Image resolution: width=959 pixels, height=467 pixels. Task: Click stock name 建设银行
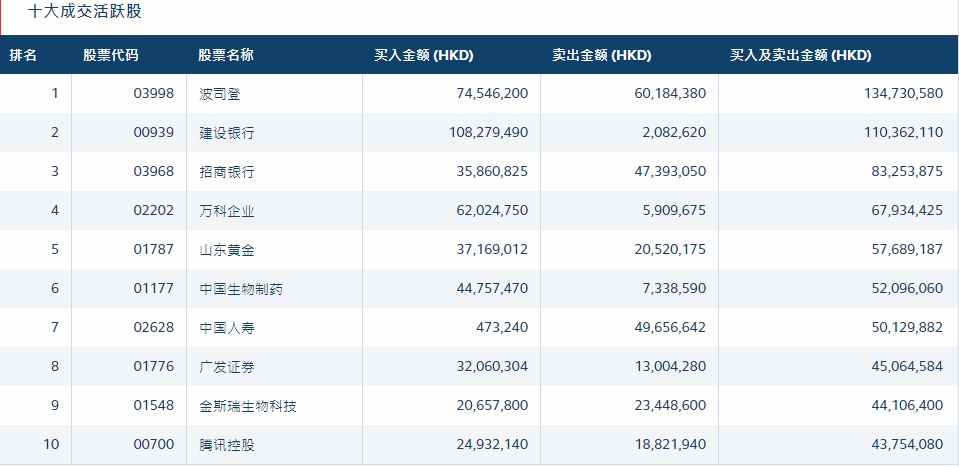click(227, 133)
